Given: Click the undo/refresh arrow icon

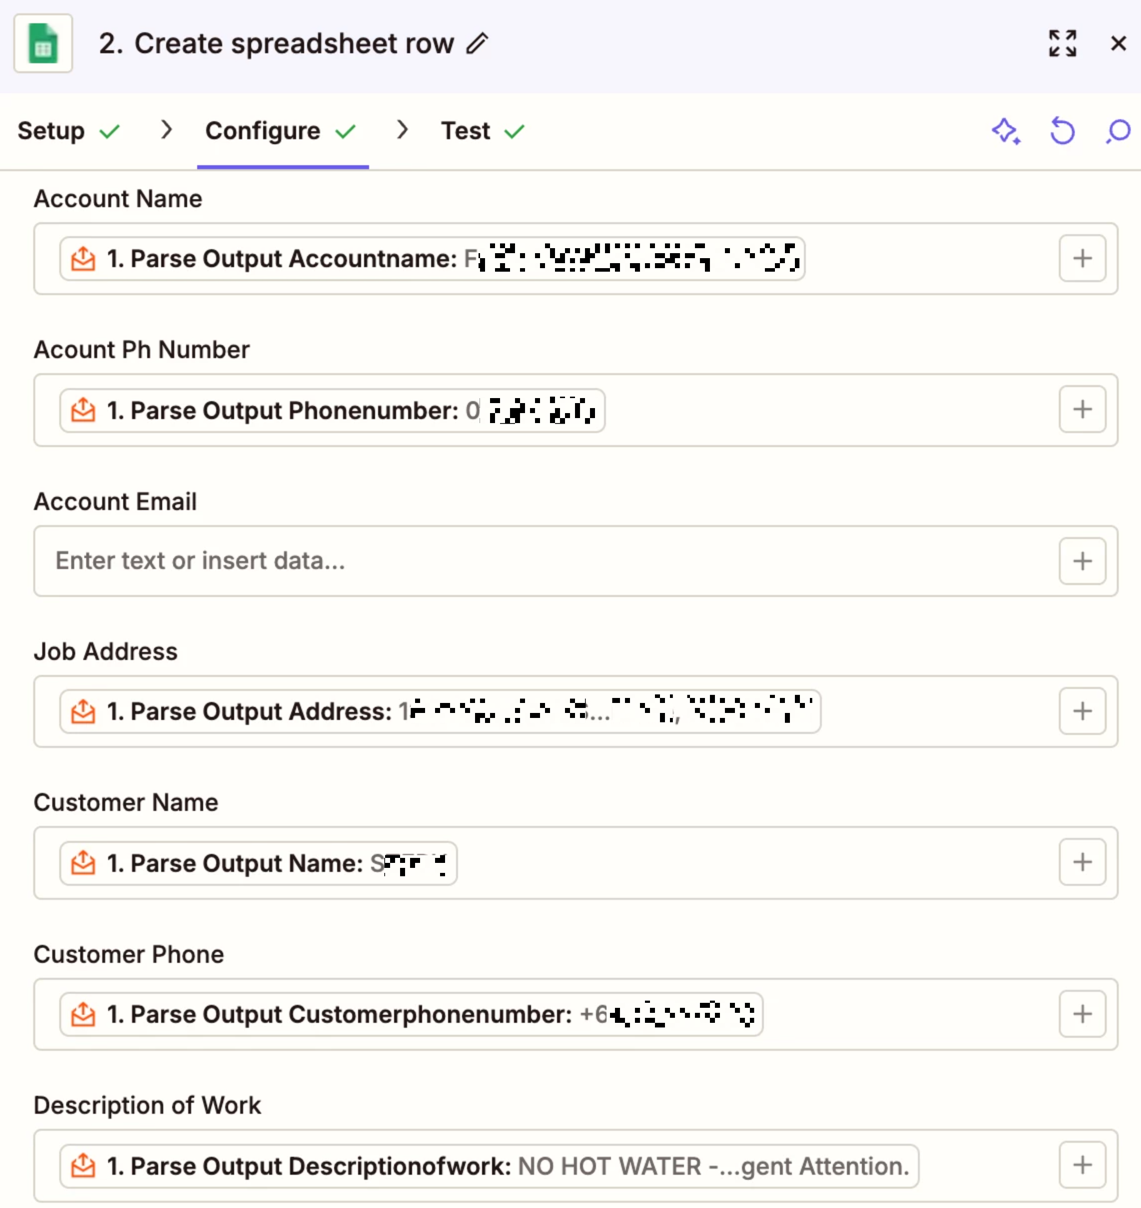Looking at the screenshot, I should [1062, 131].
